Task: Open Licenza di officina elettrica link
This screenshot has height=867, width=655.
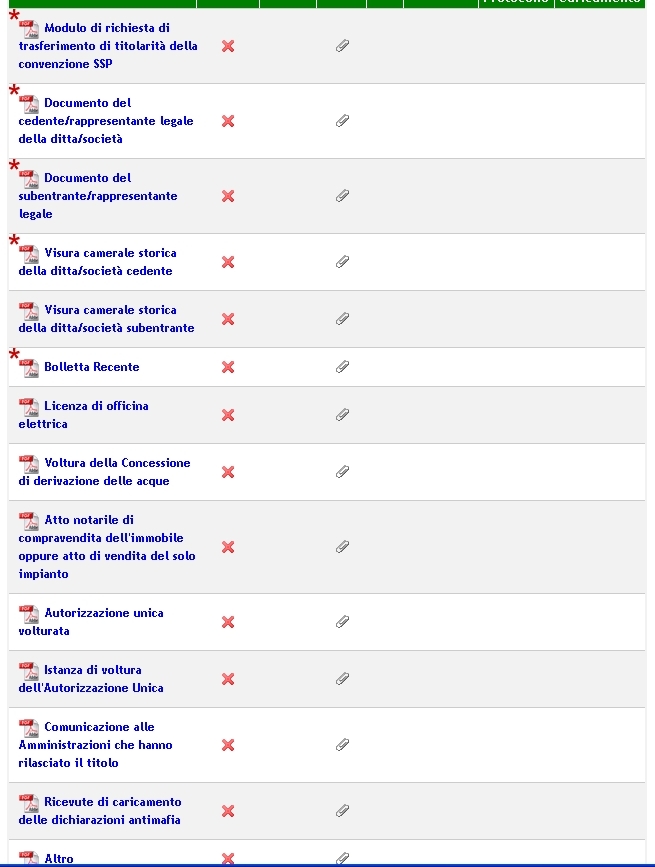Action: click(x=83, y=415)
